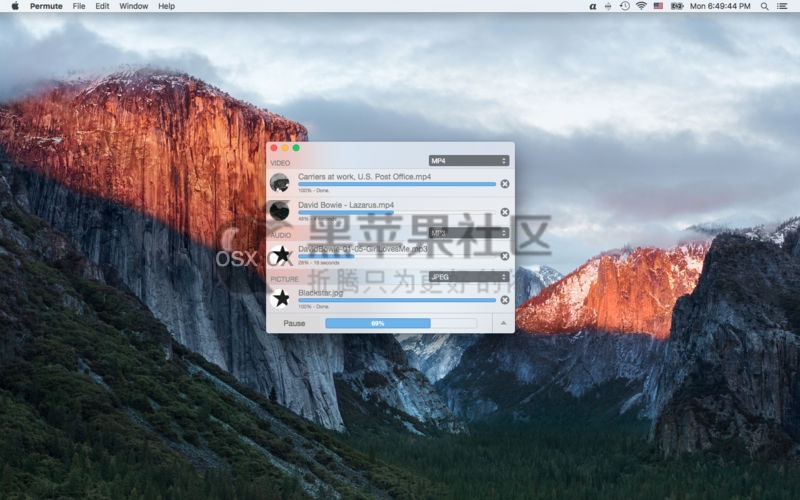Select the GirlLovesMe.mp3 file name

pyautogui.click(x=363, y=249)
